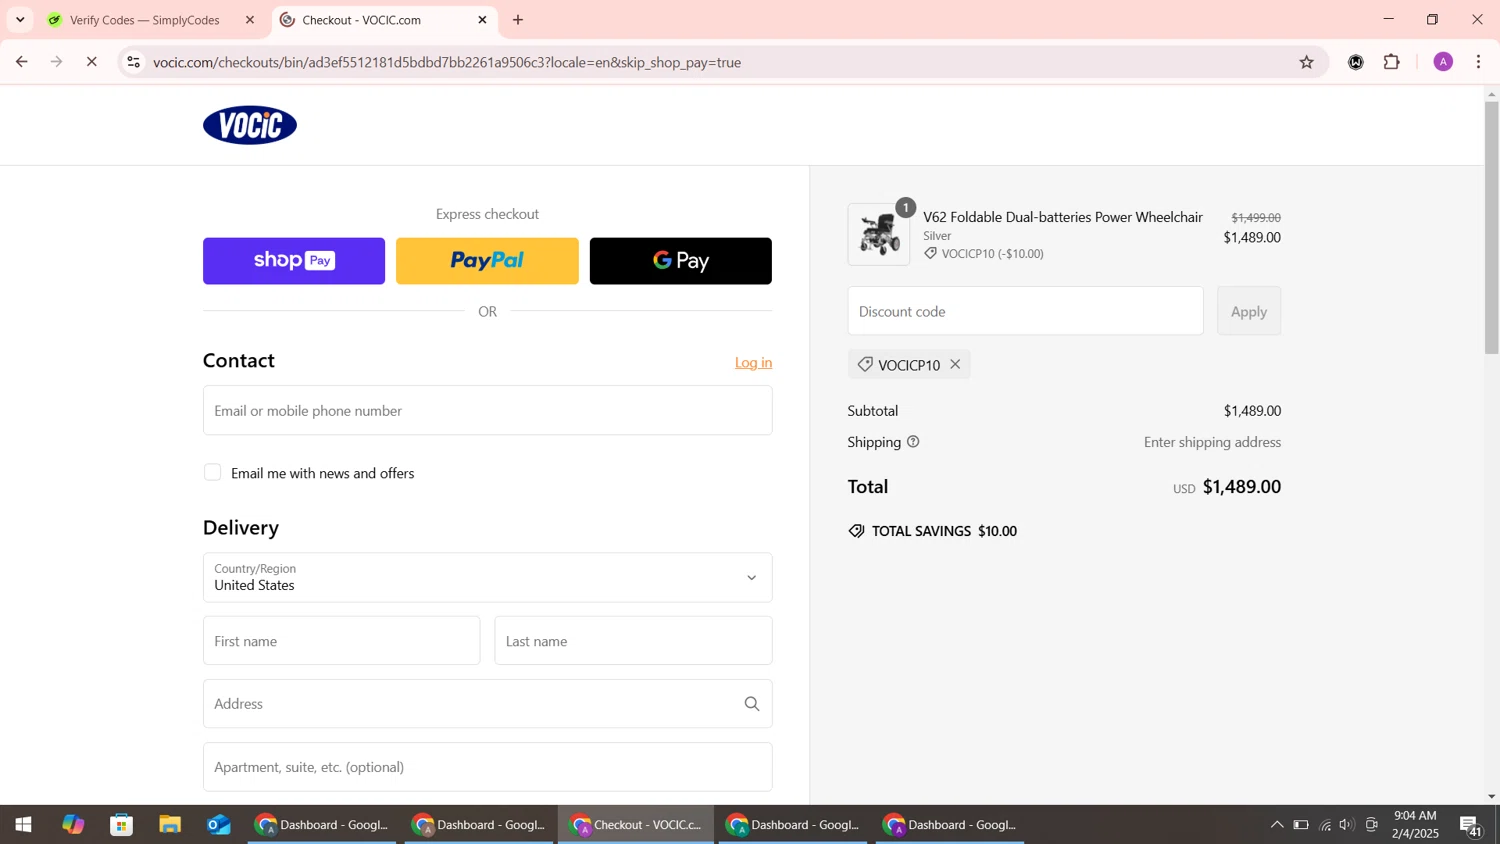Viewport: 1500px width, 844px height.
Task: Click the Last name field
Action: pos(633,641)
